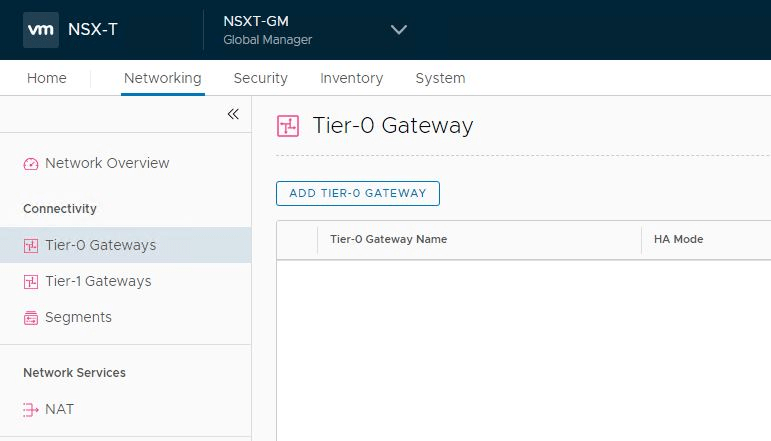Screen dimensions: 771x441
Task: Switch to the Security tab
Action: tap(261, 78)
